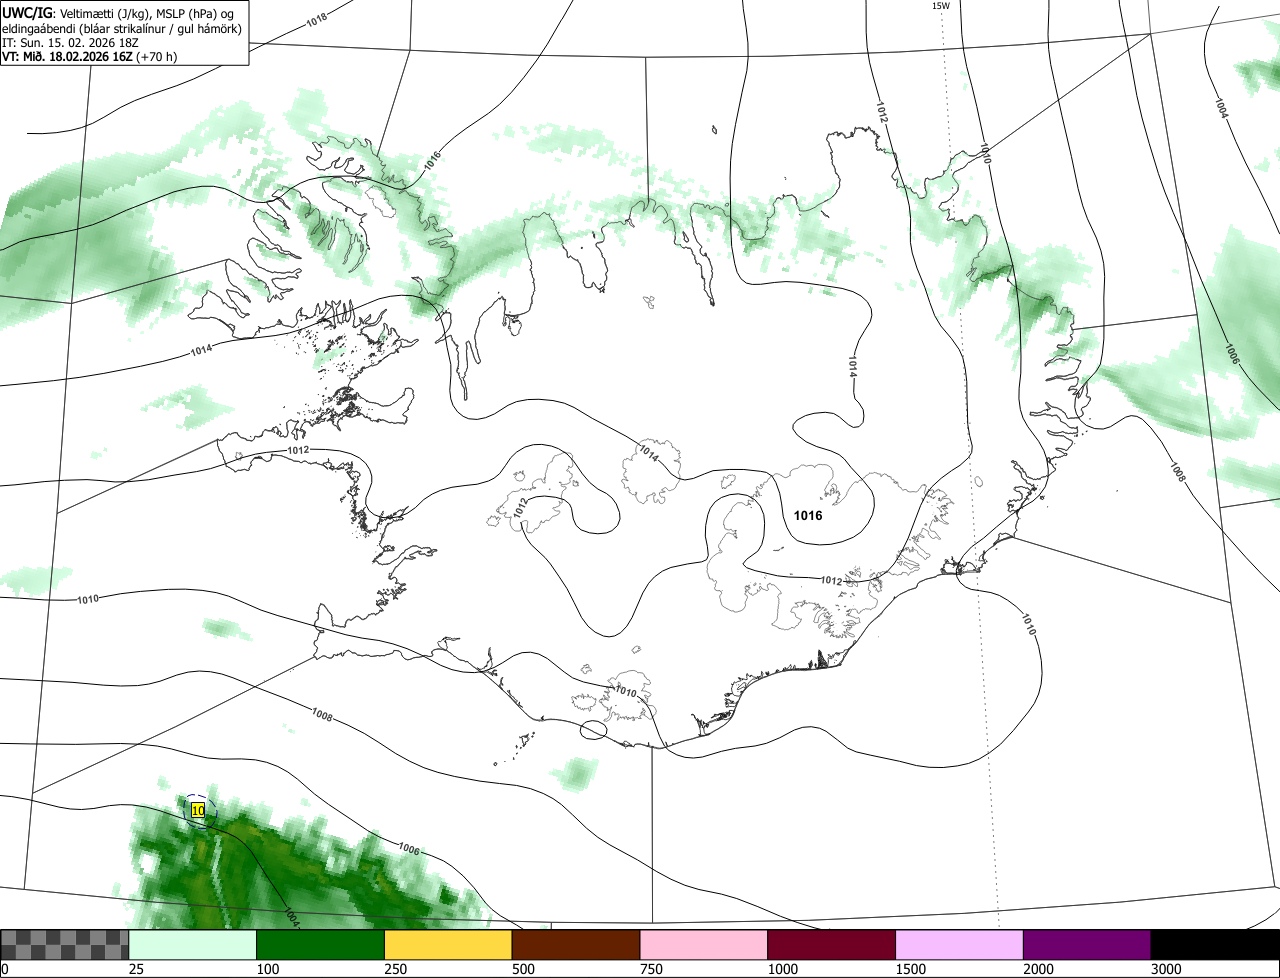Click the '1004' isobar label in northeast corner
The image size is (1280, 978).
click(x=1221, y=107)
